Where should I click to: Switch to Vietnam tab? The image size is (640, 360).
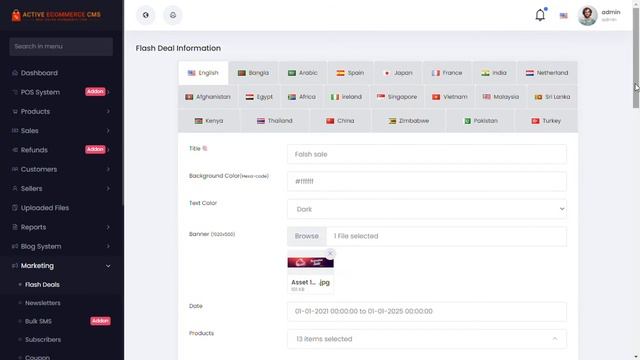[450, 97]
